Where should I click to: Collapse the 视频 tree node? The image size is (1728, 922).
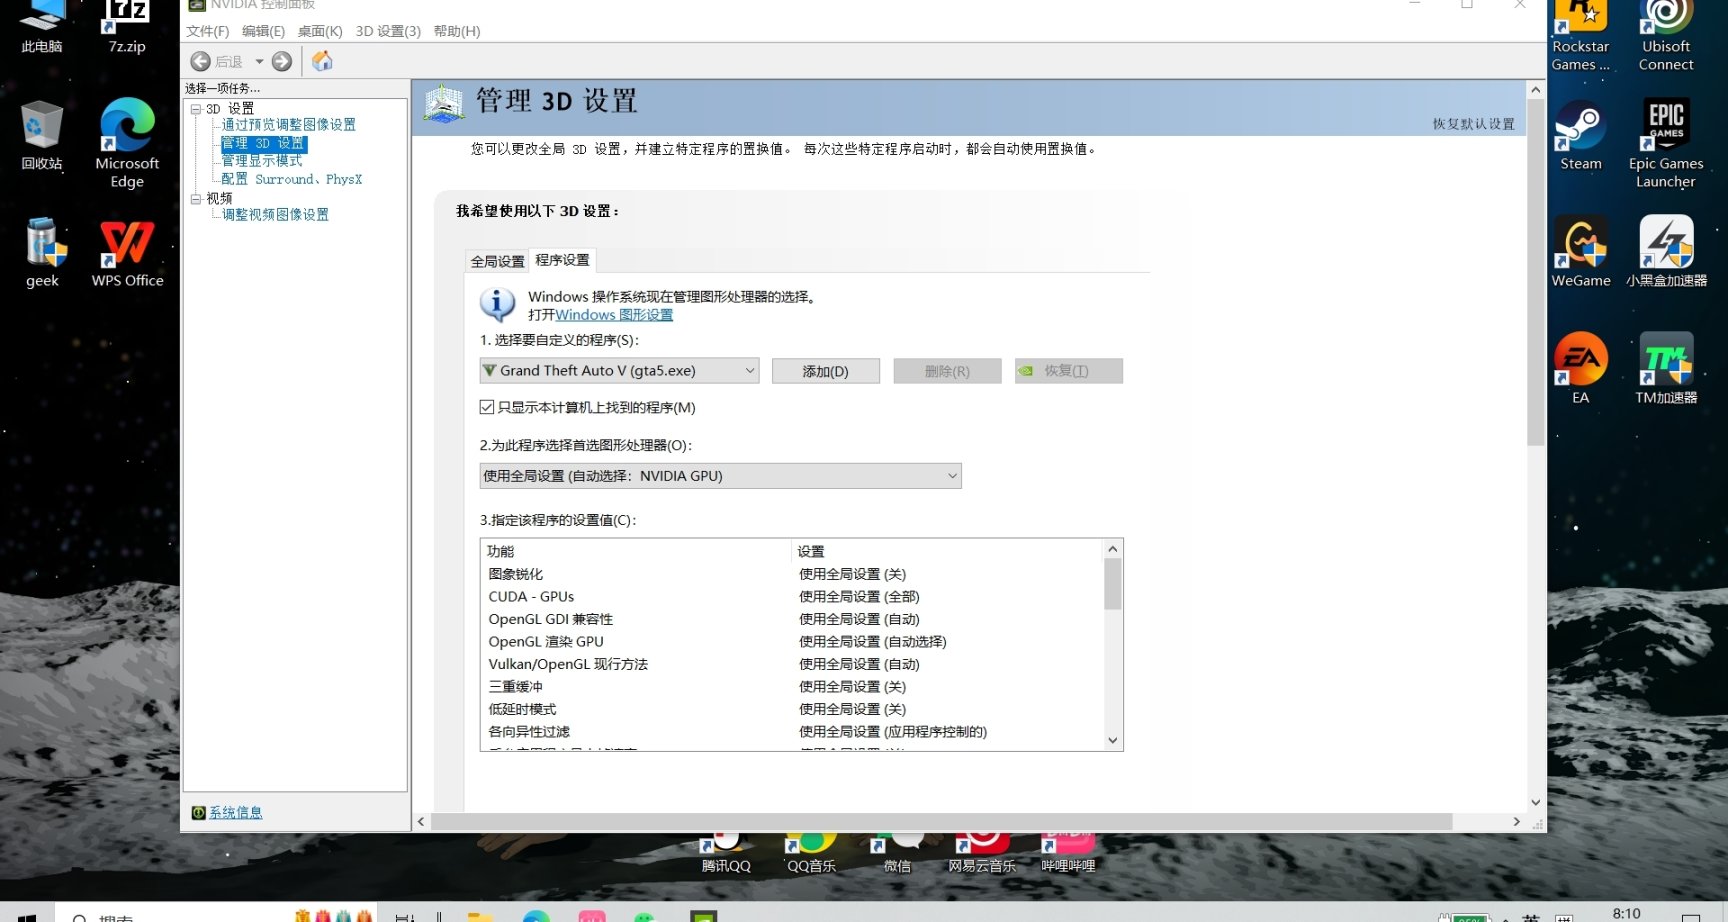point(196,199)
